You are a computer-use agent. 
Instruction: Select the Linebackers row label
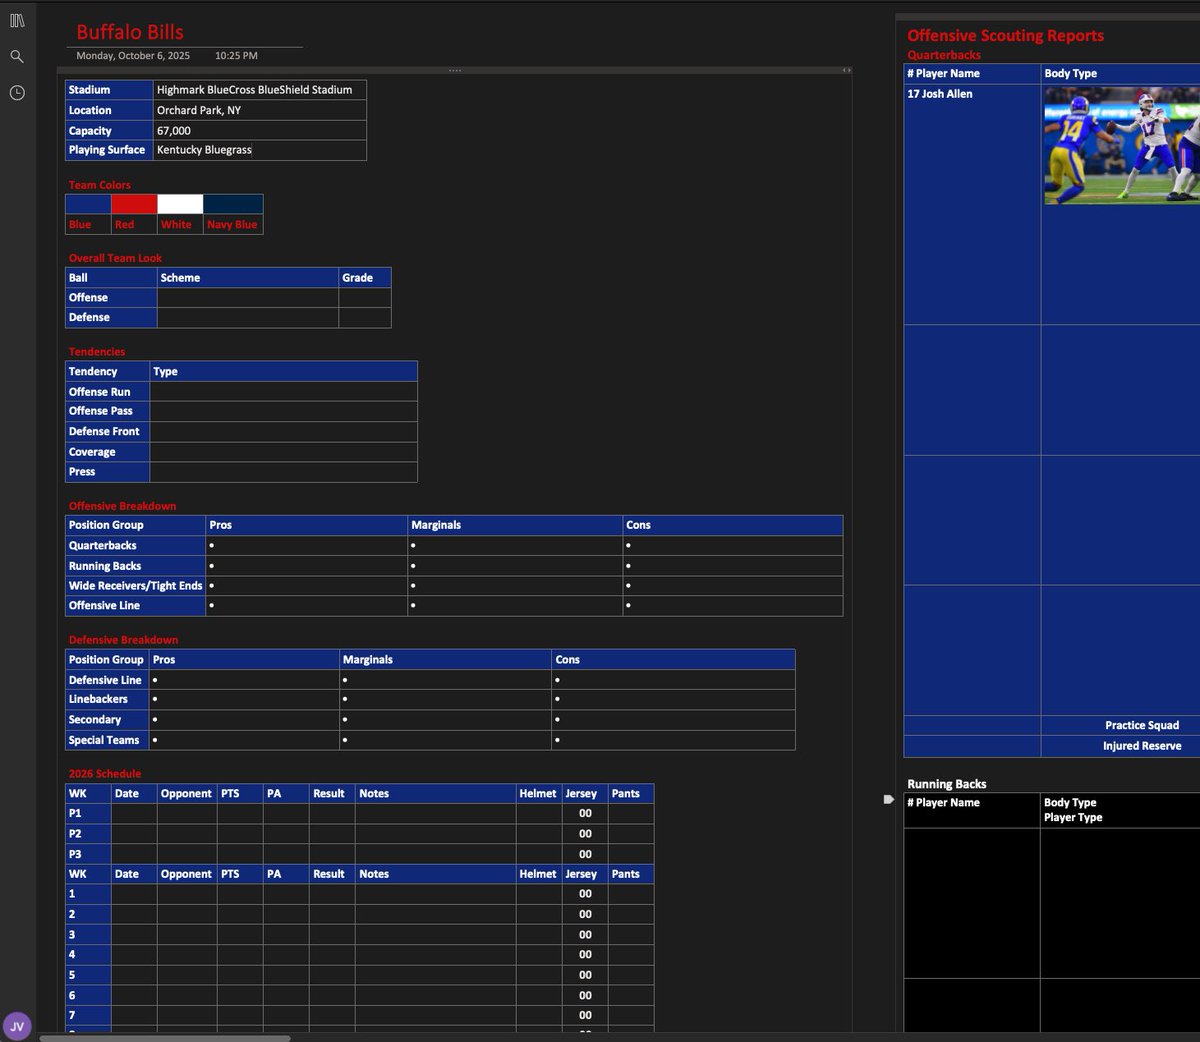[107, 699]
